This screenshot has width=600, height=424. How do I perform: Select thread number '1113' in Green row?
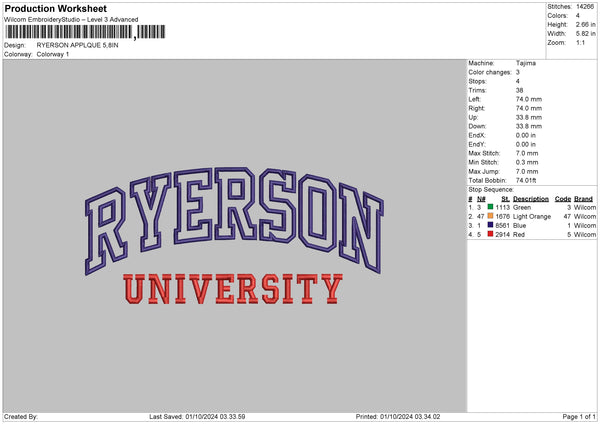[502, 207]
